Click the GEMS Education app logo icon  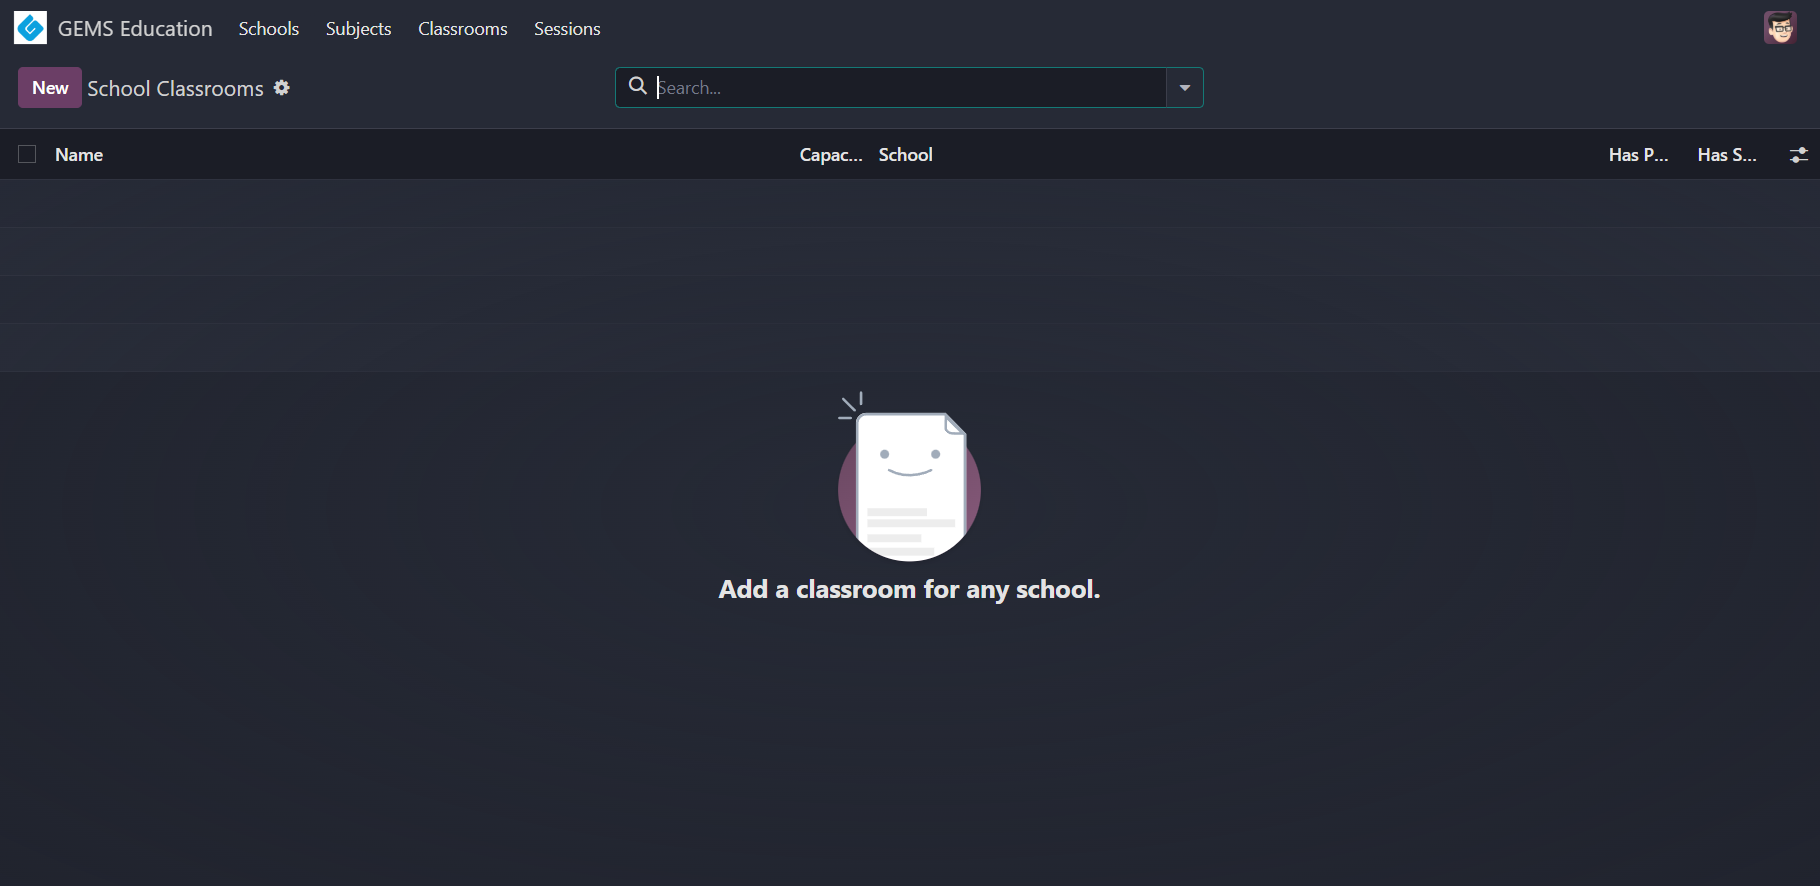tap(30, 28)
